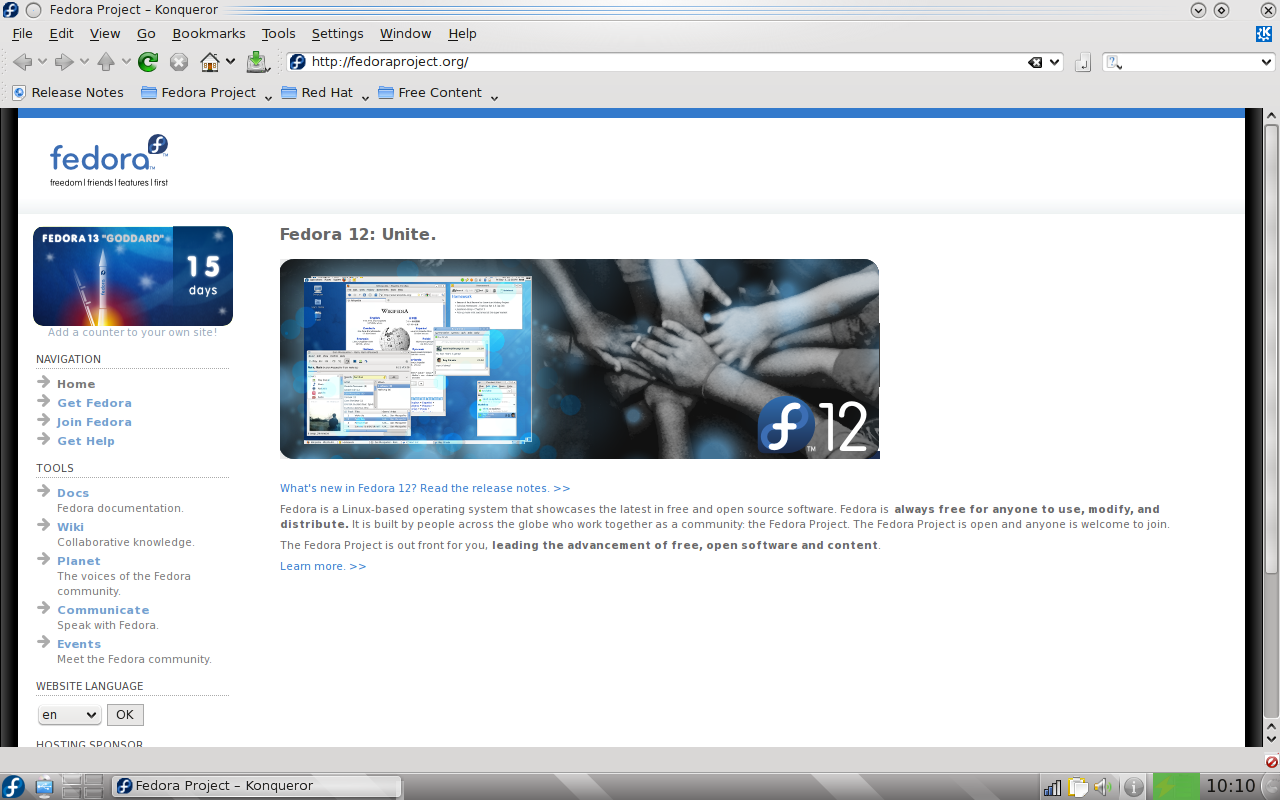Viewport: 1280px width, 800px height.
Task: Open the Window menu
Action: click(405, 33)
